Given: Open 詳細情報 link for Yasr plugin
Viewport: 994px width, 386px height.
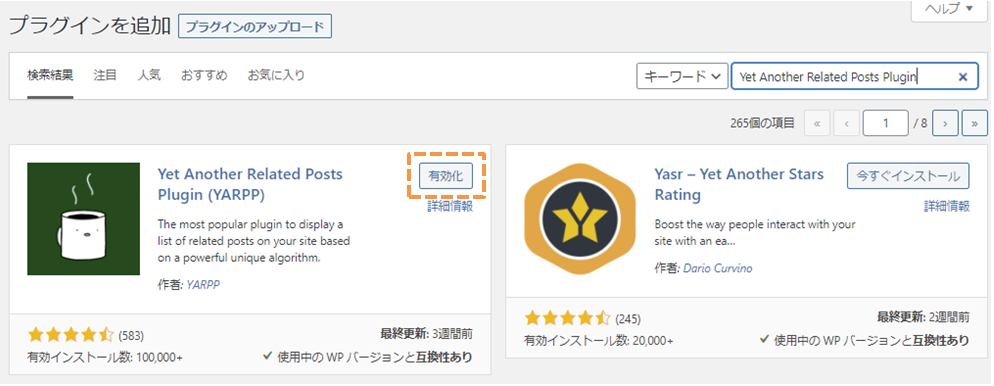Looking at the screenshot, I should [946, 206].
